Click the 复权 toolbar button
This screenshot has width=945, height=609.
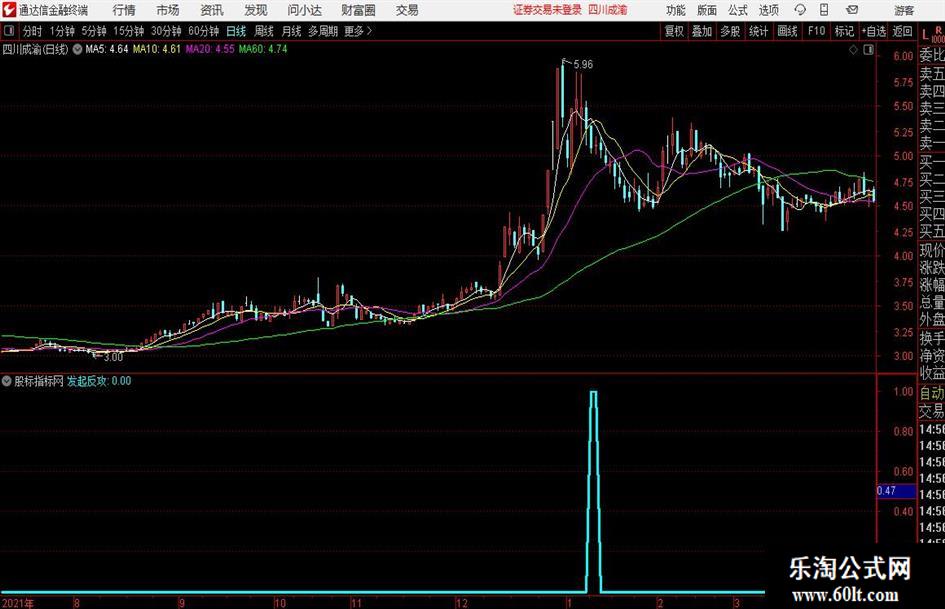(674, 31)
